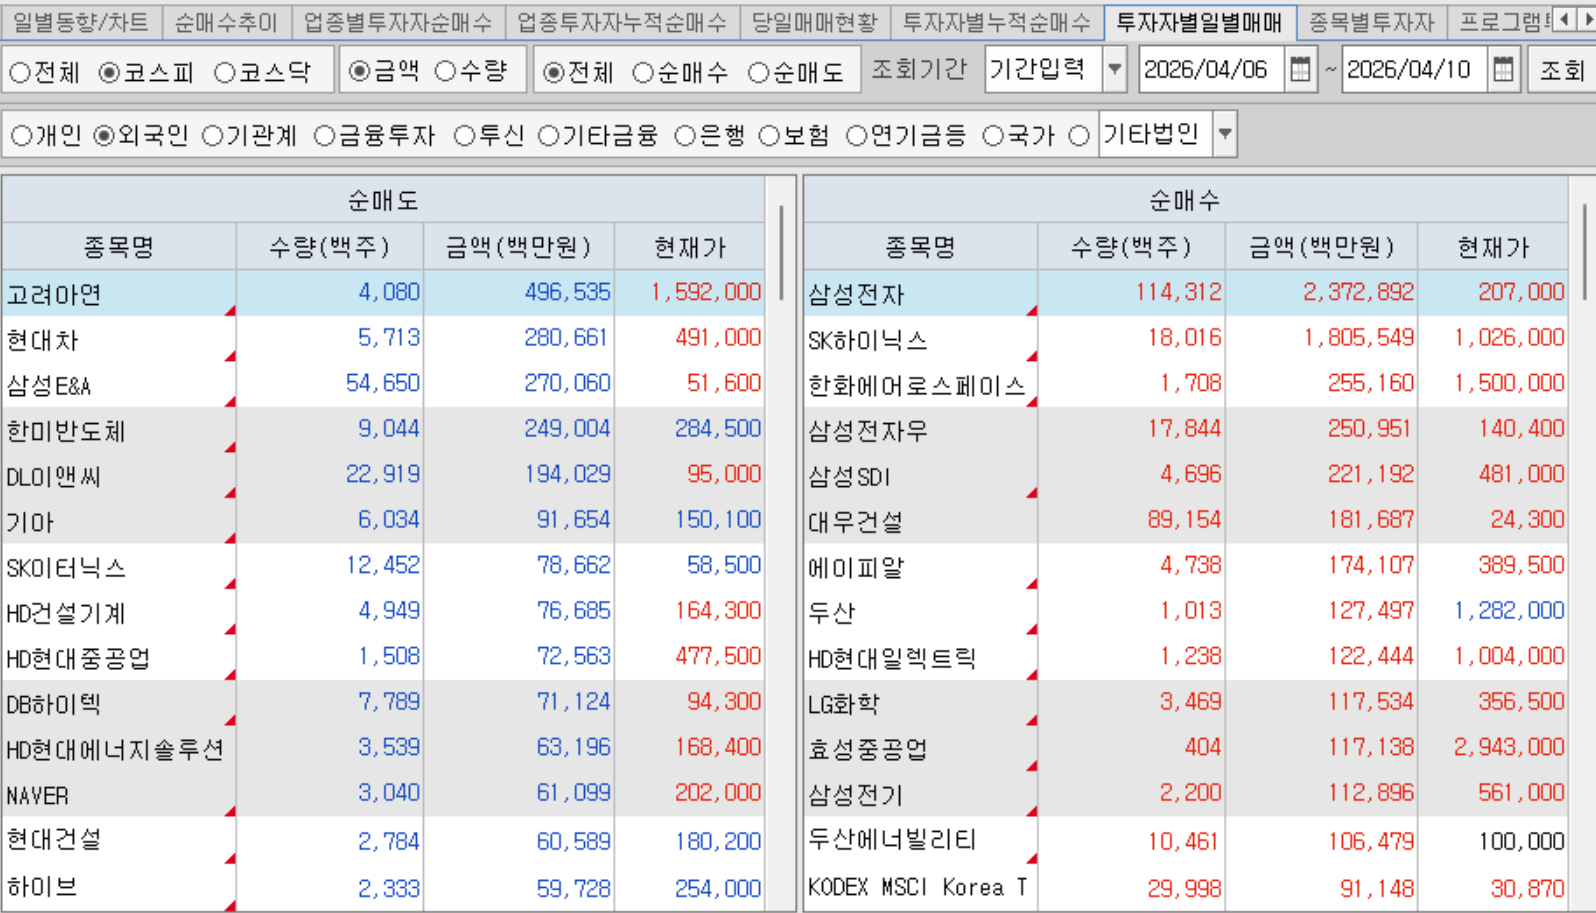
Task: Select 기타금융 investor type
Action: coord(548,136)
